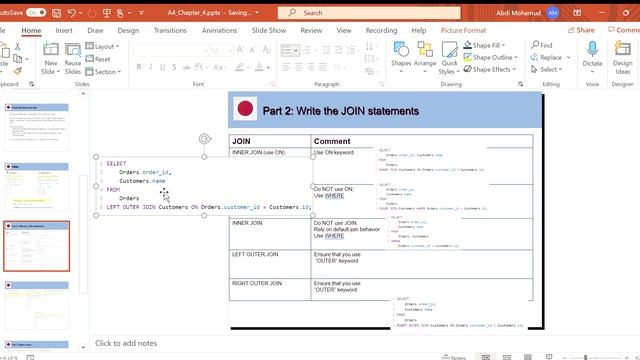
Task: Open the Review tab
Action: tap(311, 31)
